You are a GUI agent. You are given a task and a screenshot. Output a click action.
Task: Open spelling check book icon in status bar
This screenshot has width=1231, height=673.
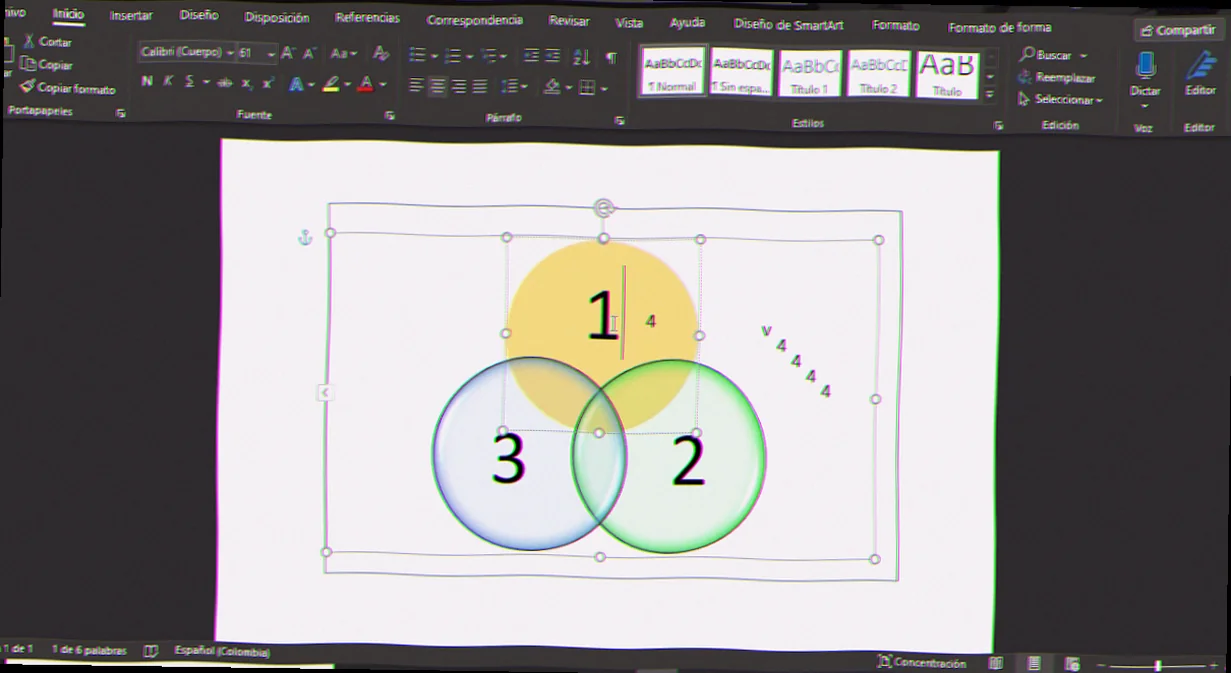151,651
